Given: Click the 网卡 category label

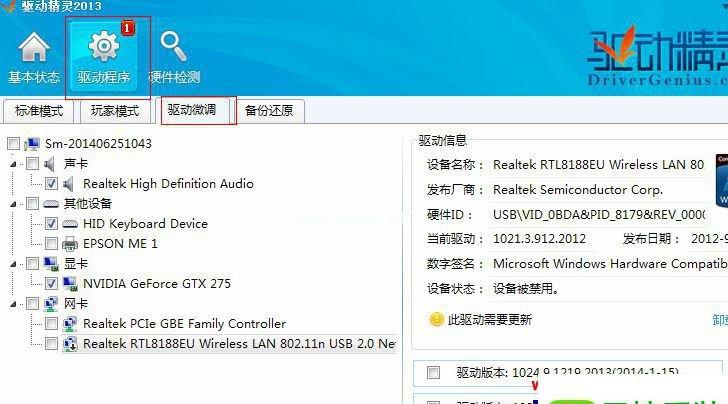Looking at the screenshot, I should [x=76, y=304].
